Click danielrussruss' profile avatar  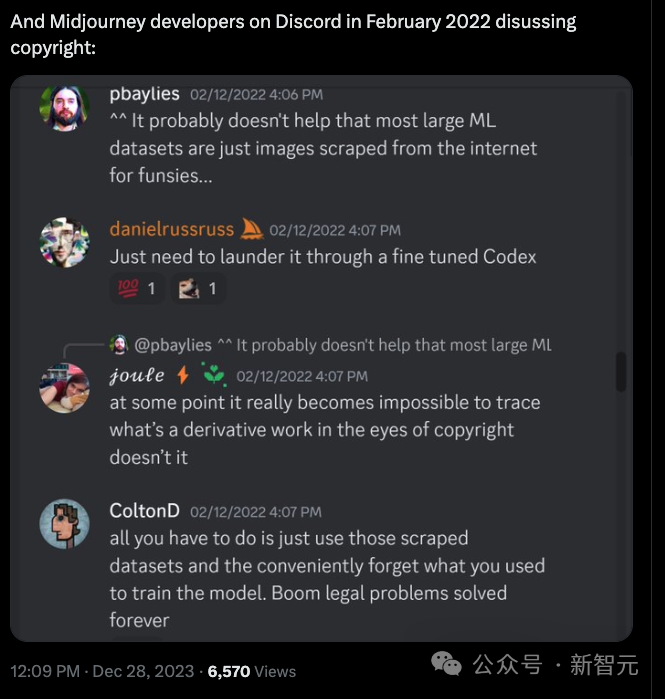click(64, 243)
